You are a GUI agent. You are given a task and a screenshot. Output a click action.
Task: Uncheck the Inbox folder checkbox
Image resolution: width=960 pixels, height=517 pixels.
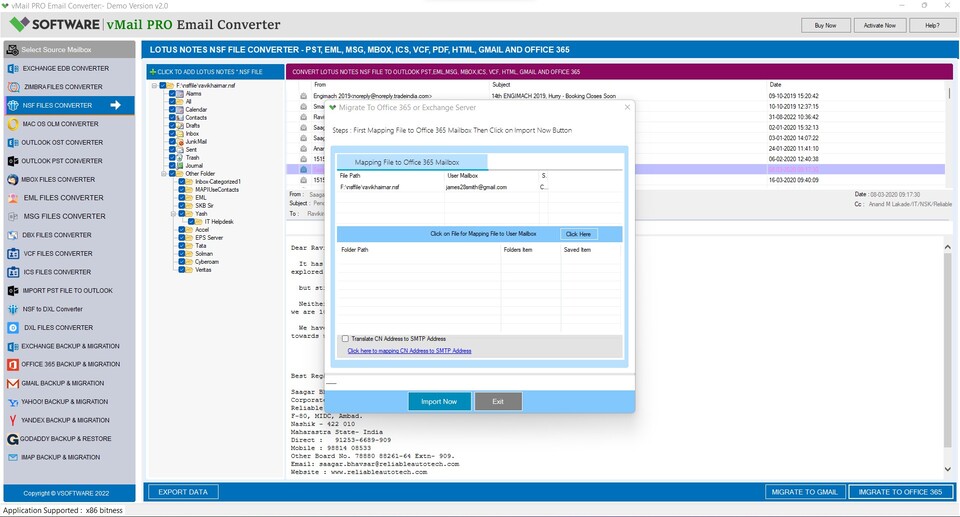point(172,134)
